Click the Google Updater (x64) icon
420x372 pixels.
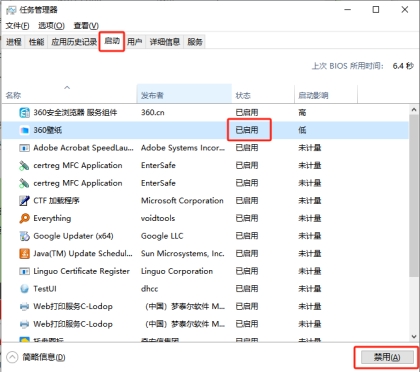[24, 236]
